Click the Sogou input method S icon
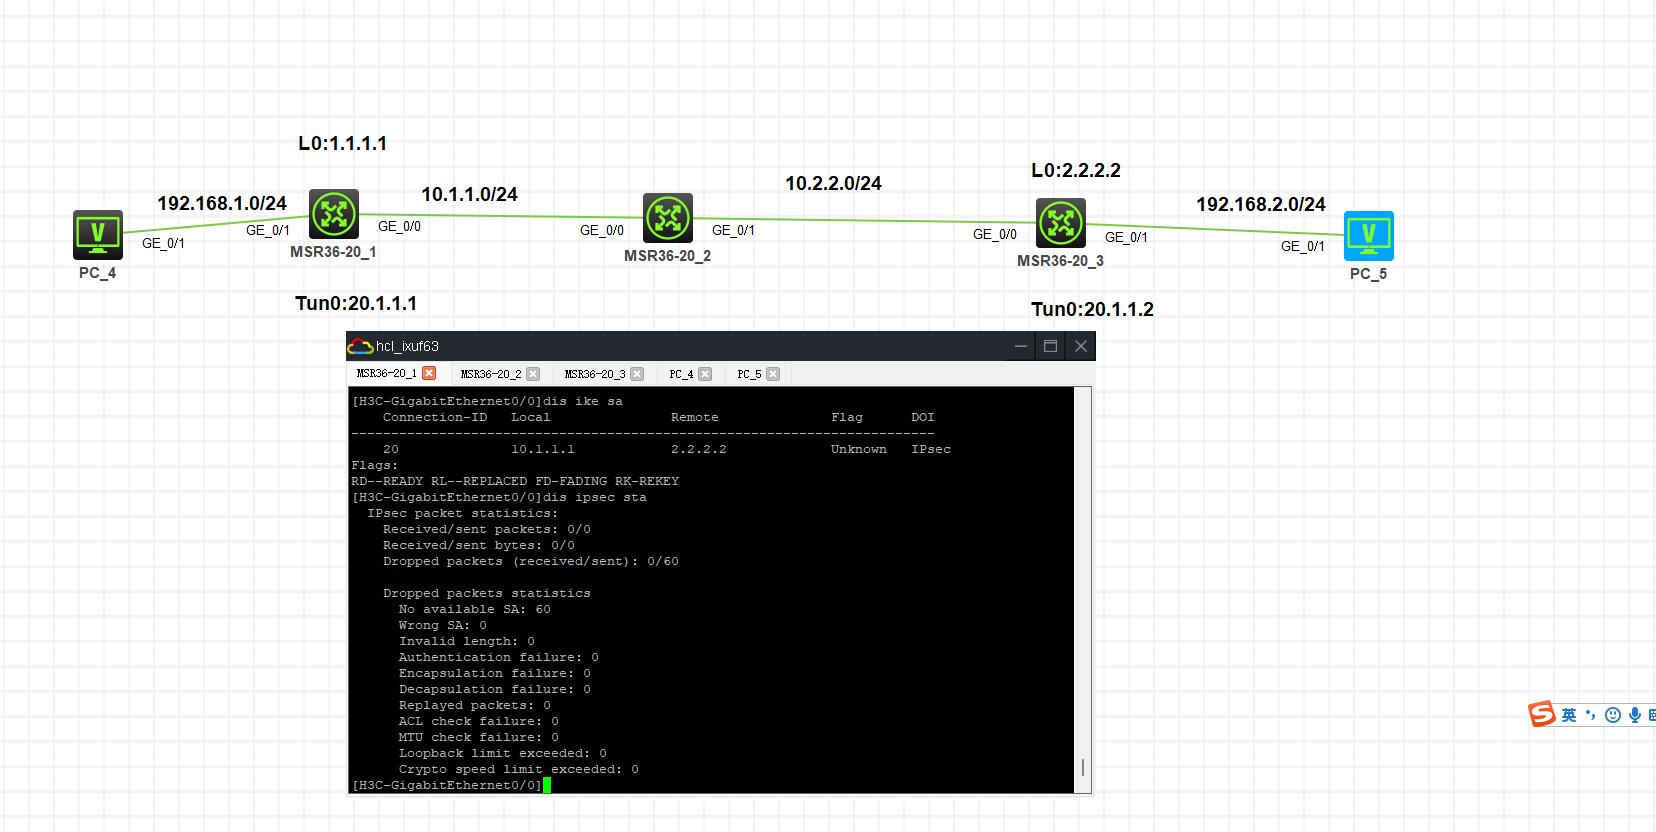The height and width of the screenshot is (832, 1656). click(1542, 714)
